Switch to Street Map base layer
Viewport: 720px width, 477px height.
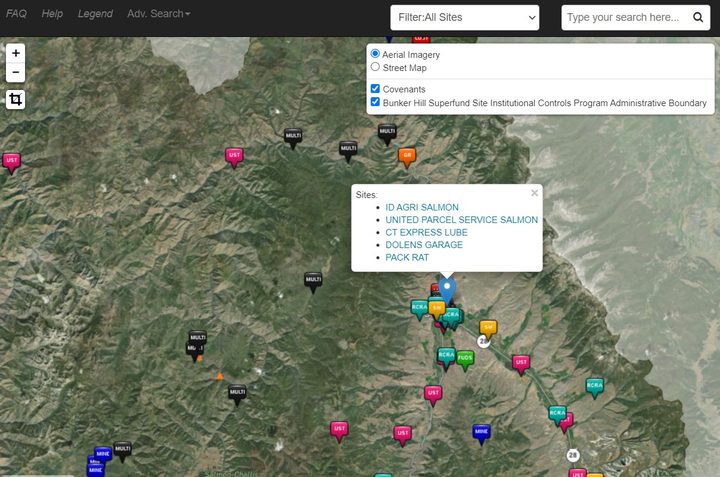coord(375,67)
